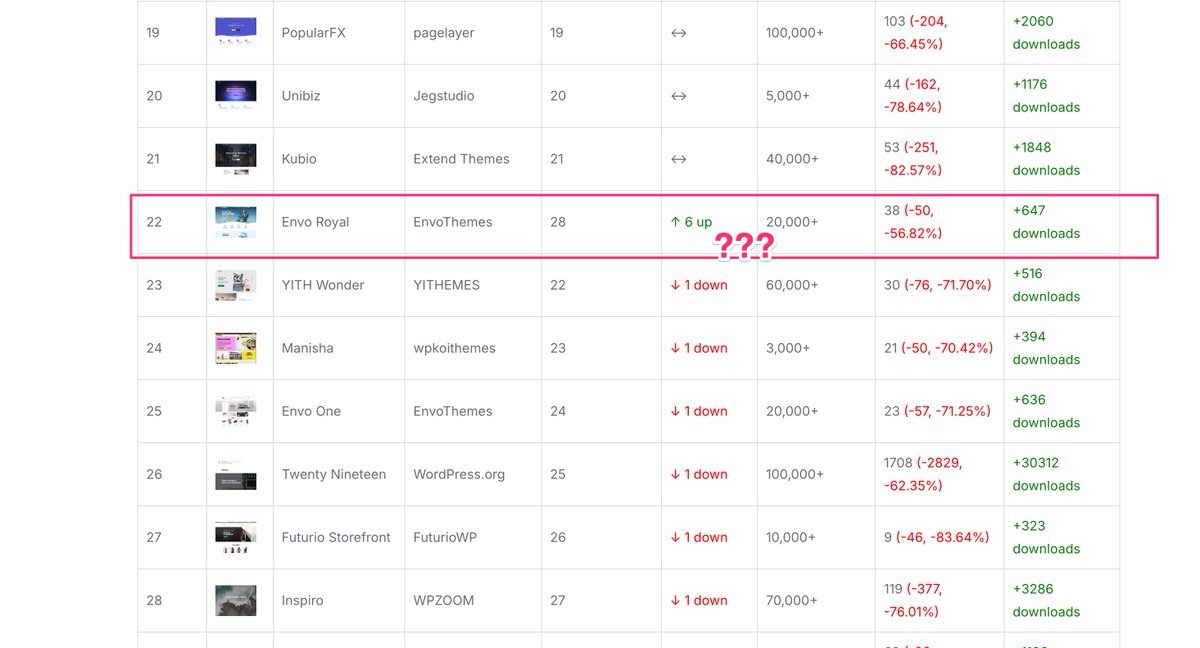
Task: Click '+3286 downloads' for Inspiro
Action: click(1046, 600)
